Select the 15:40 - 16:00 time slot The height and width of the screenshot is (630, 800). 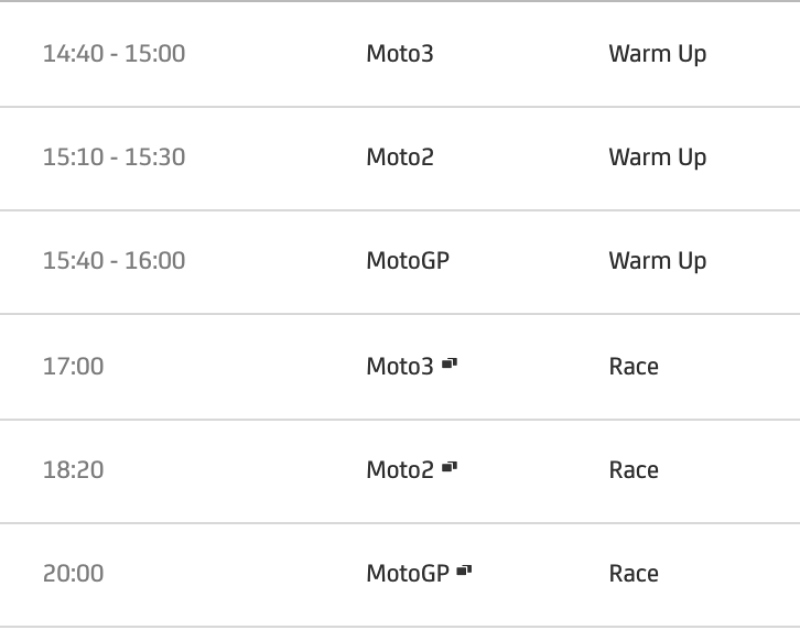(114, 262)
